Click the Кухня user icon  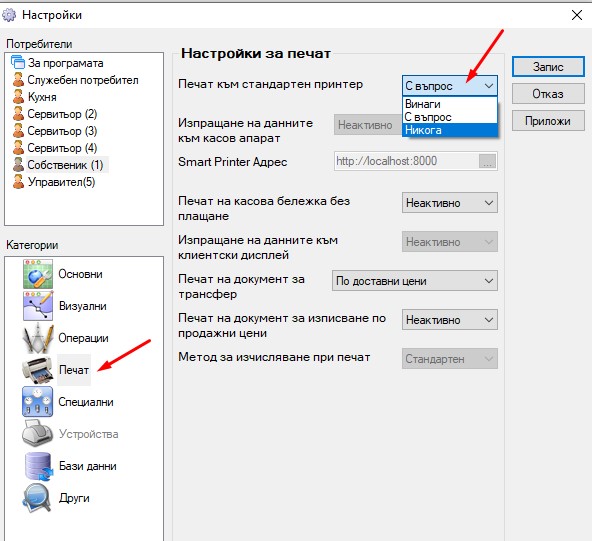[18, 97]
